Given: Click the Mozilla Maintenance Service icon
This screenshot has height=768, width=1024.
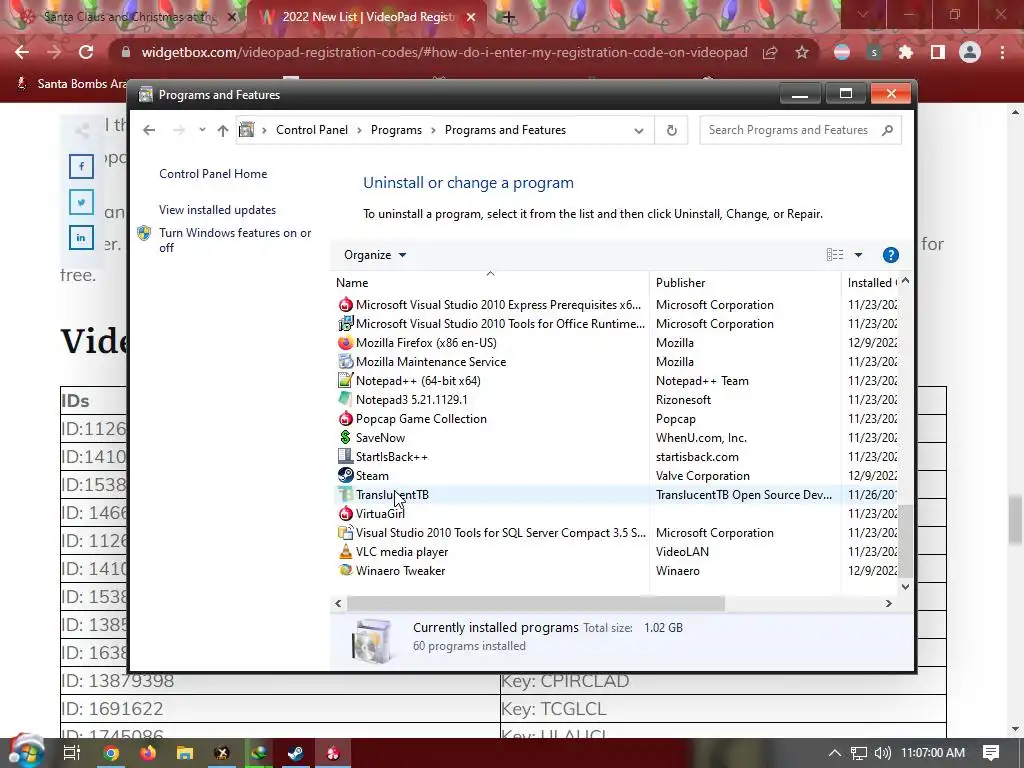Looking at the screenshot, I should click(345, 362).
